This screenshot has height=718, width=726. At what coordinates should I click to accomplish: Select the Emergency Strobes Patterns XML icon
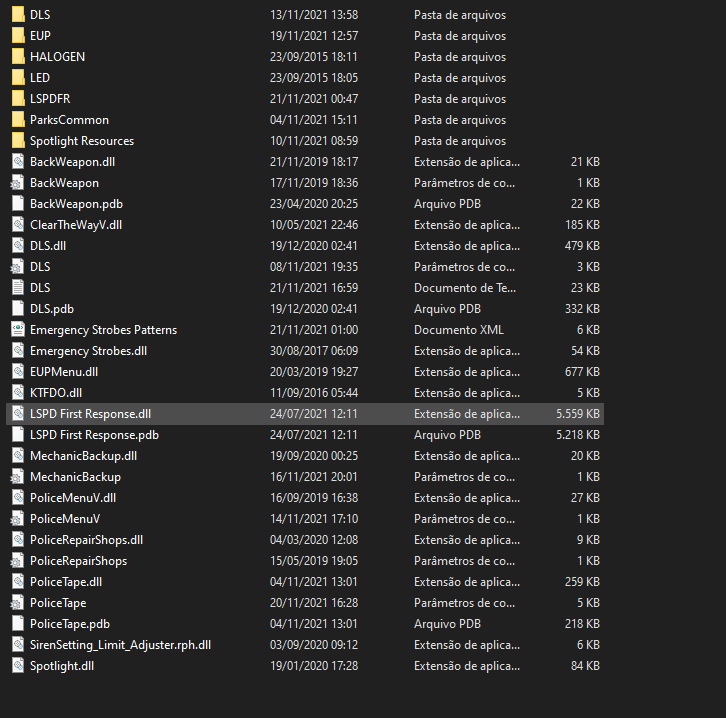[x=18, y=330]
